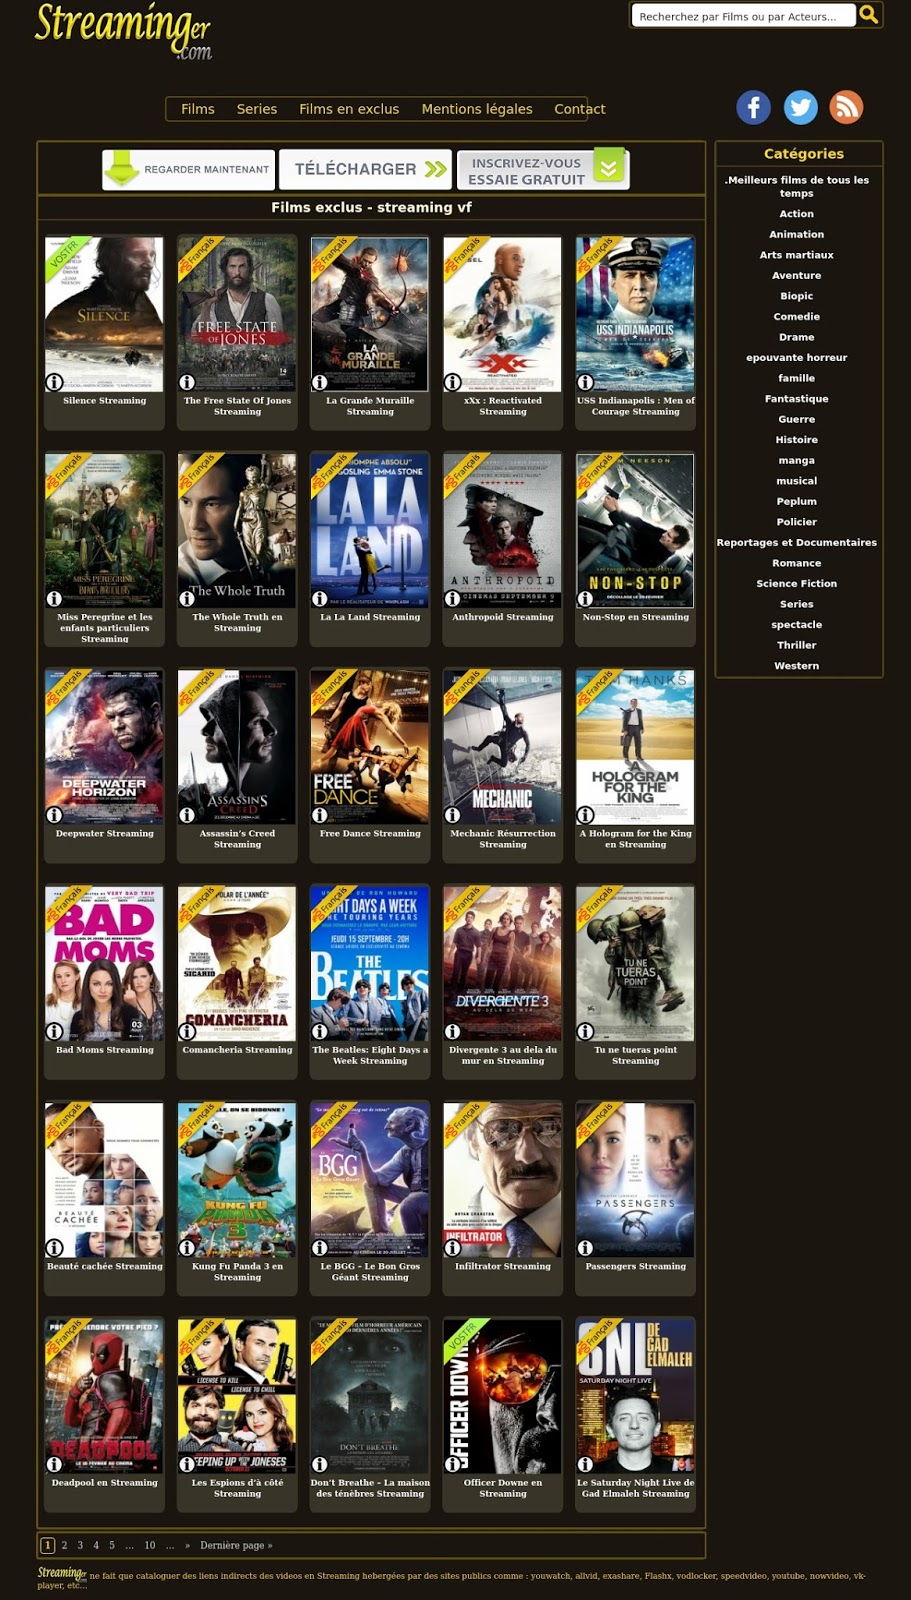Select the Animation category
The height and width of the screenshot is (1600, 911).
(x=797, y=234)
